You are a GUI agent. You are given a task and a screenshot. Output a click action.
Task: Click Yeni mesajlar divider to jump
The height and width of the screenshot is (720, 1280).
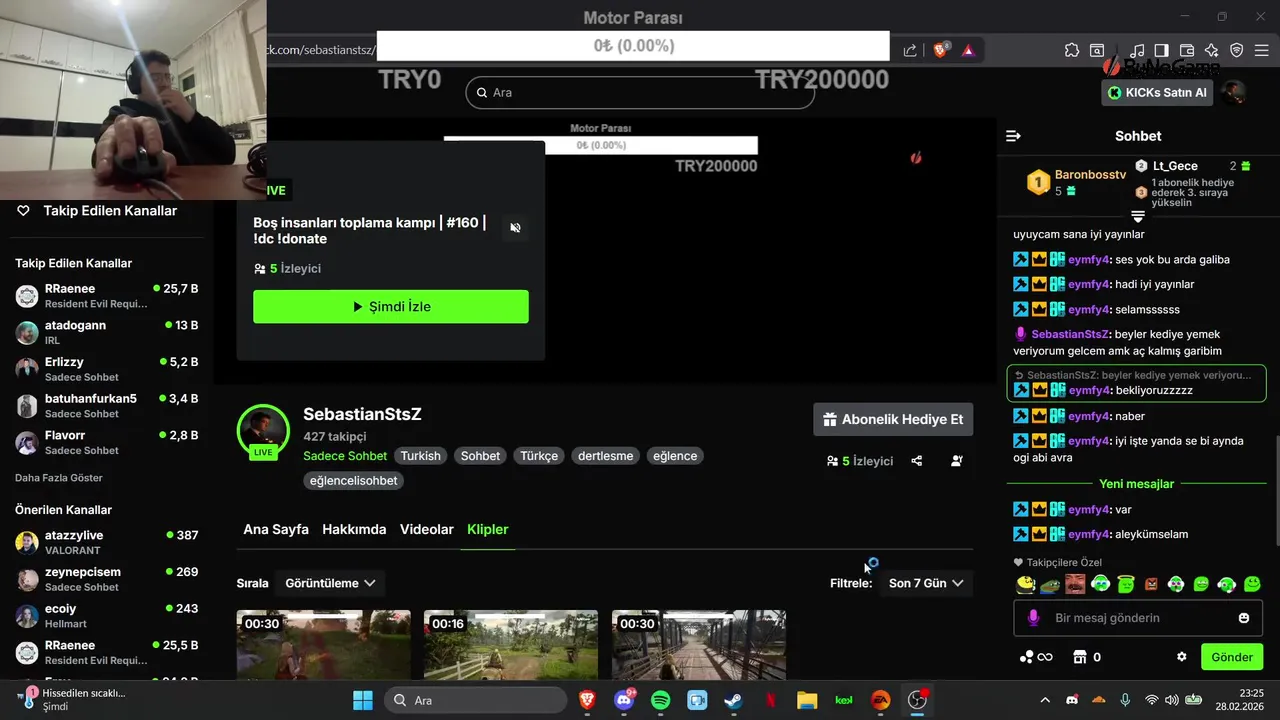1137,484
